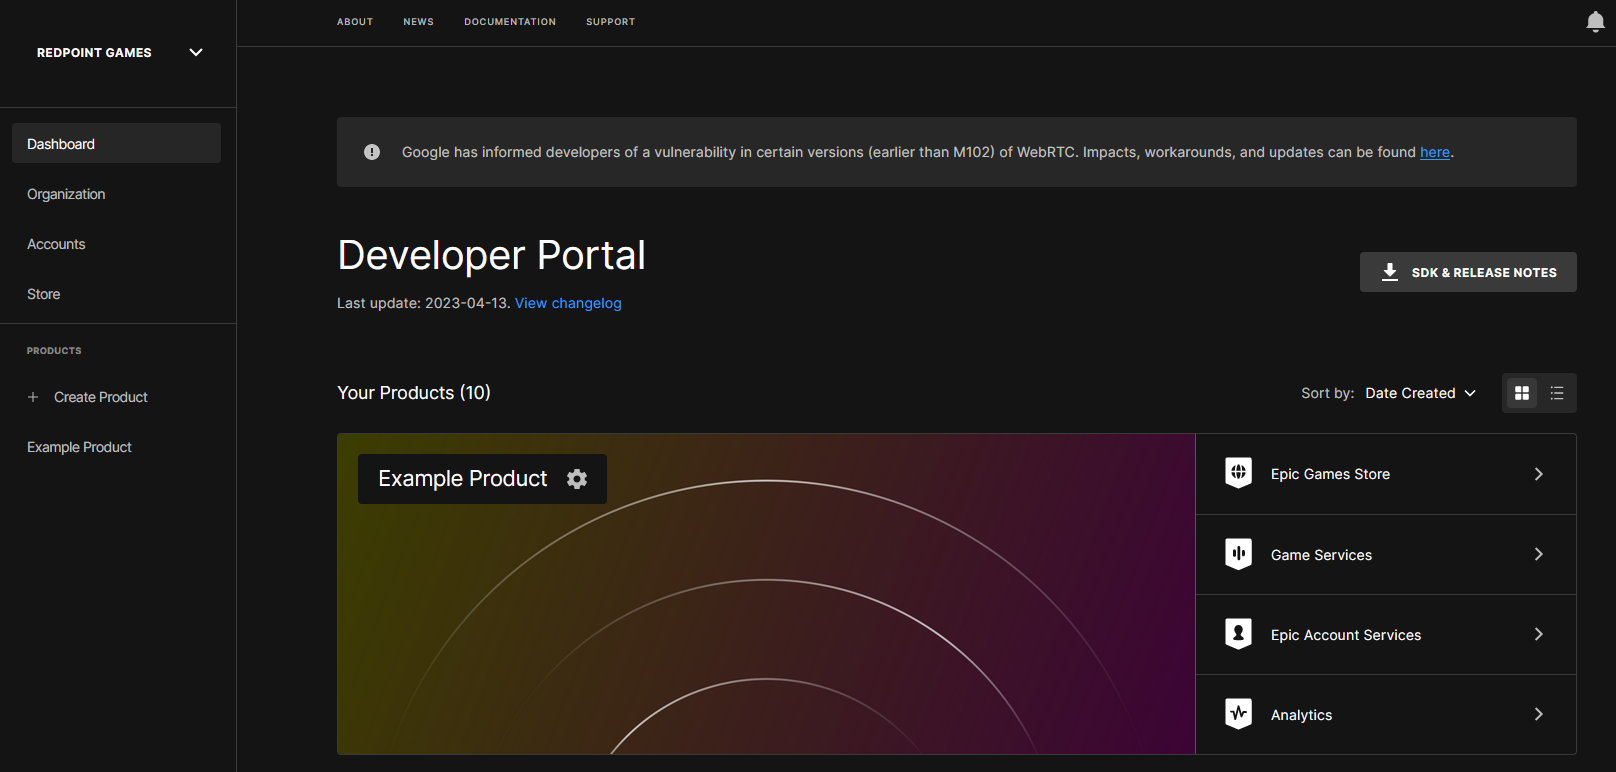Open the News menu item
Screen dimensions: 1616x772
[418, 22]
